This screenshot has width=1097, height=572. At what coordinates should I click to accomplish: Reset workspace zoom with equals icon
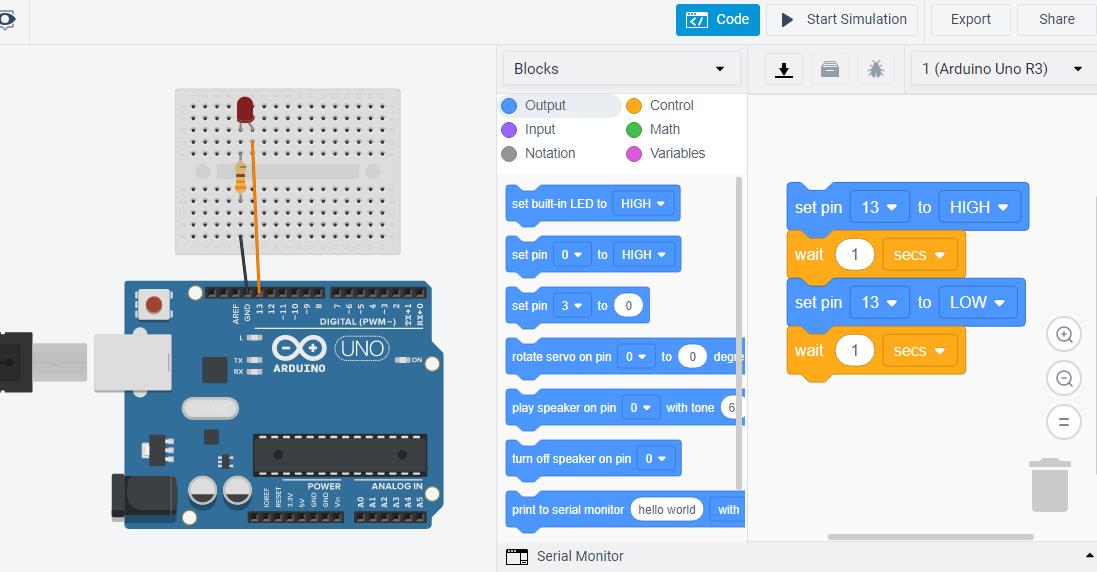point(1064,422)
